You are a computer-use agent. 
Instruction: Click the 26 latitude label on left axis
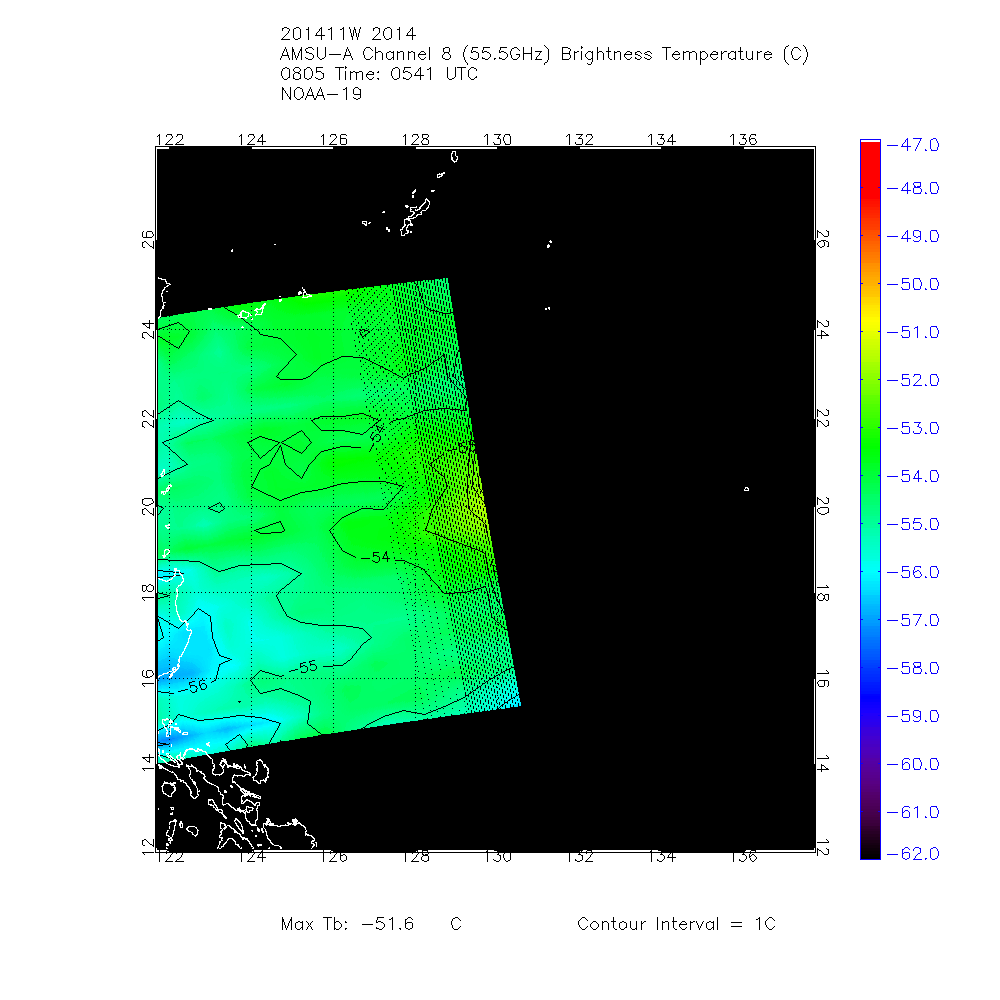(148, 240)
